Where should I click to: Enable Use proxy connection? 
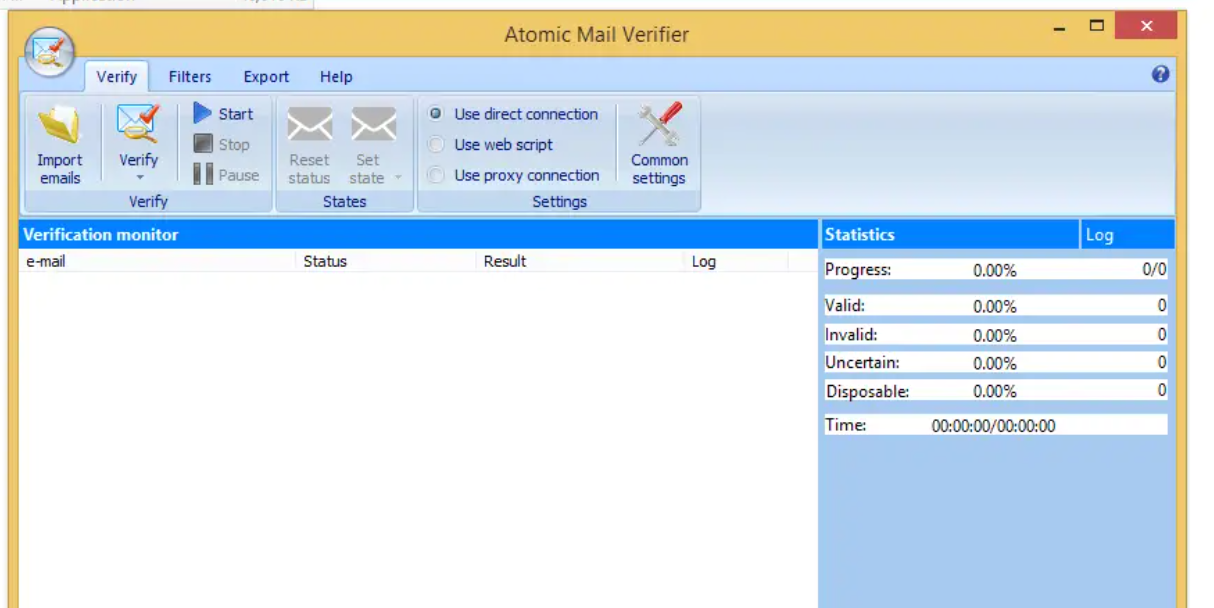[x=436, y=175]
